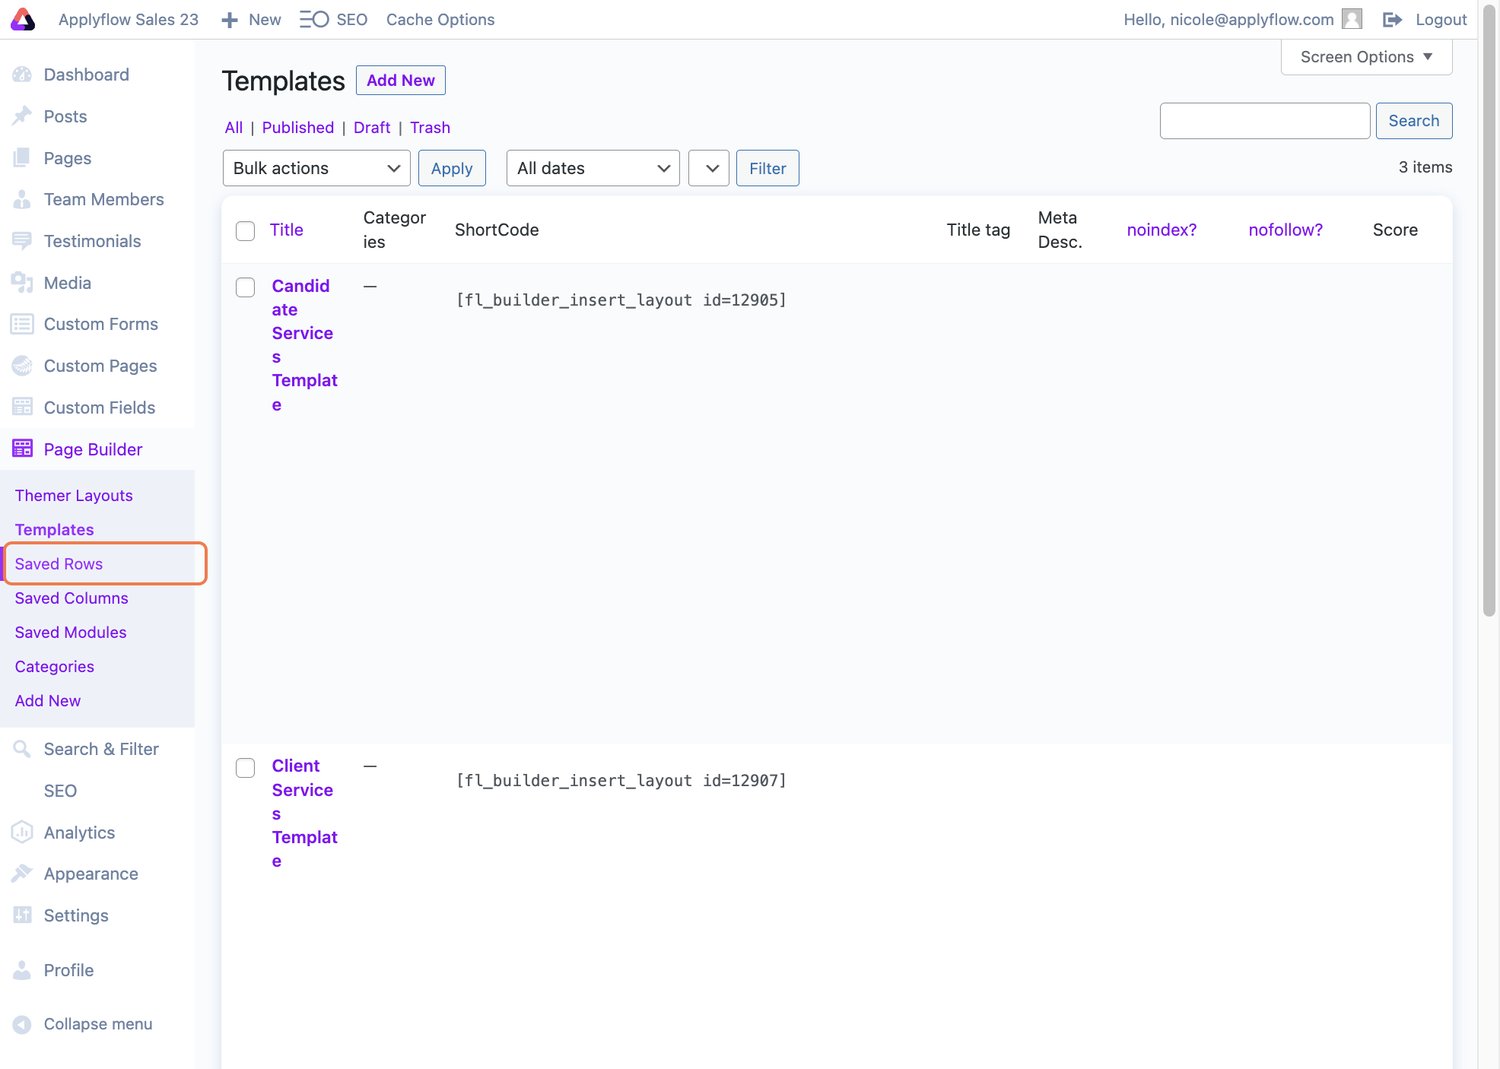Toggle the select-all checkbox in table header

pyautogui.click(x=245, y=231)
